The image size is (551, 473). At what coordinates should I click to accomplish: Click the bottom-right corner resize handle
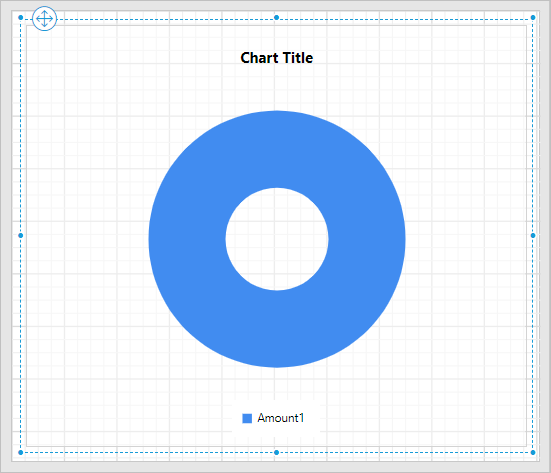click(x=533, y=453)
